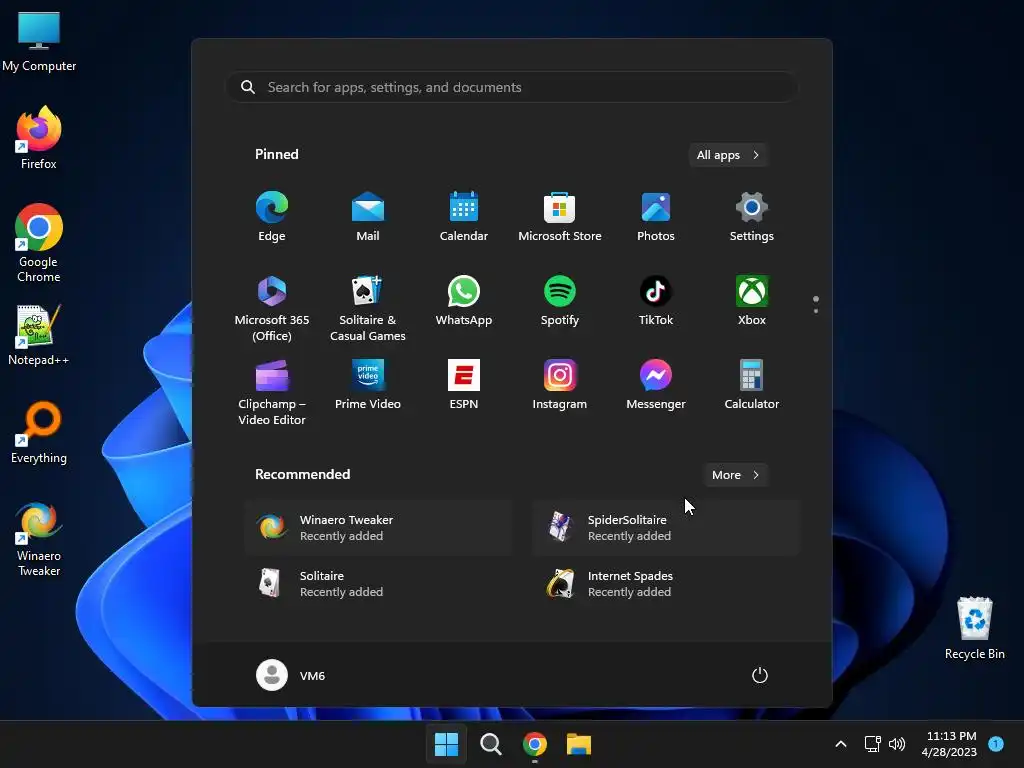Open Chrome from the taskbar

[535, 744]
